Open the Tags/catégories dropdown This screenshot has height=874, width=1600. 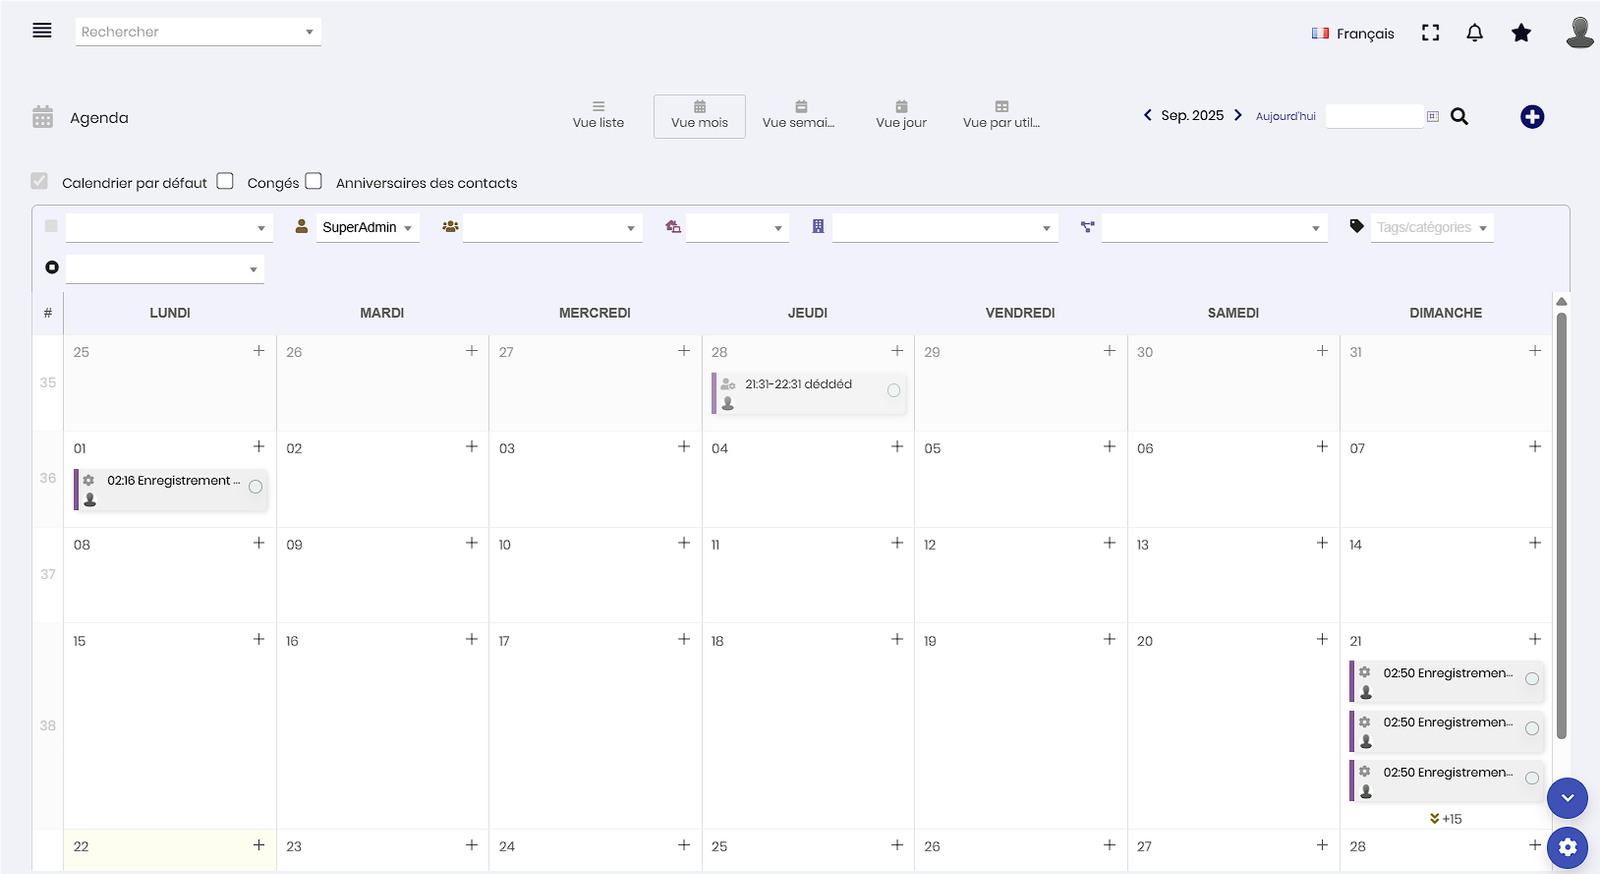point(1431,228)
